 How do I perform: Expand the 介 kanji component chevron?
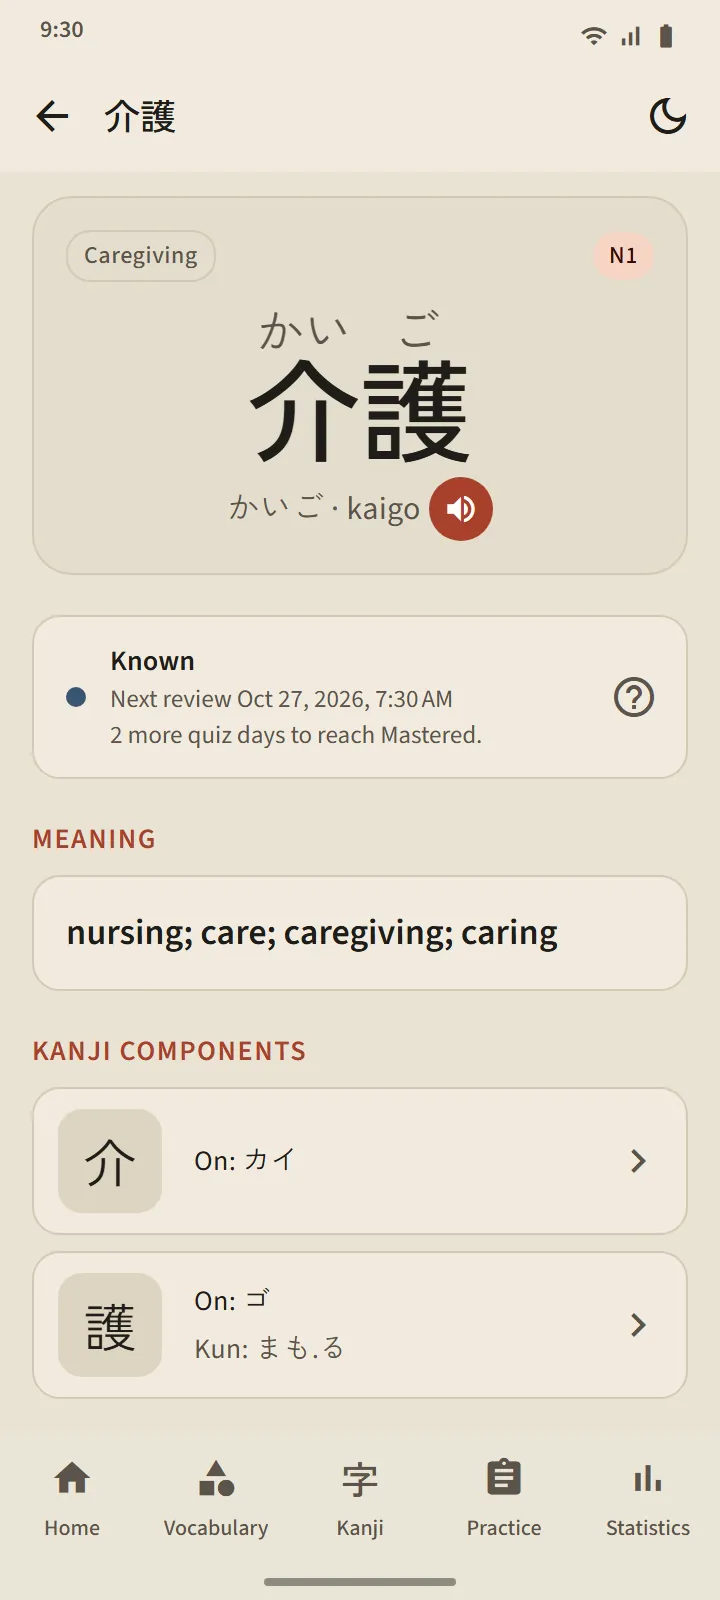coord(638,1161)
